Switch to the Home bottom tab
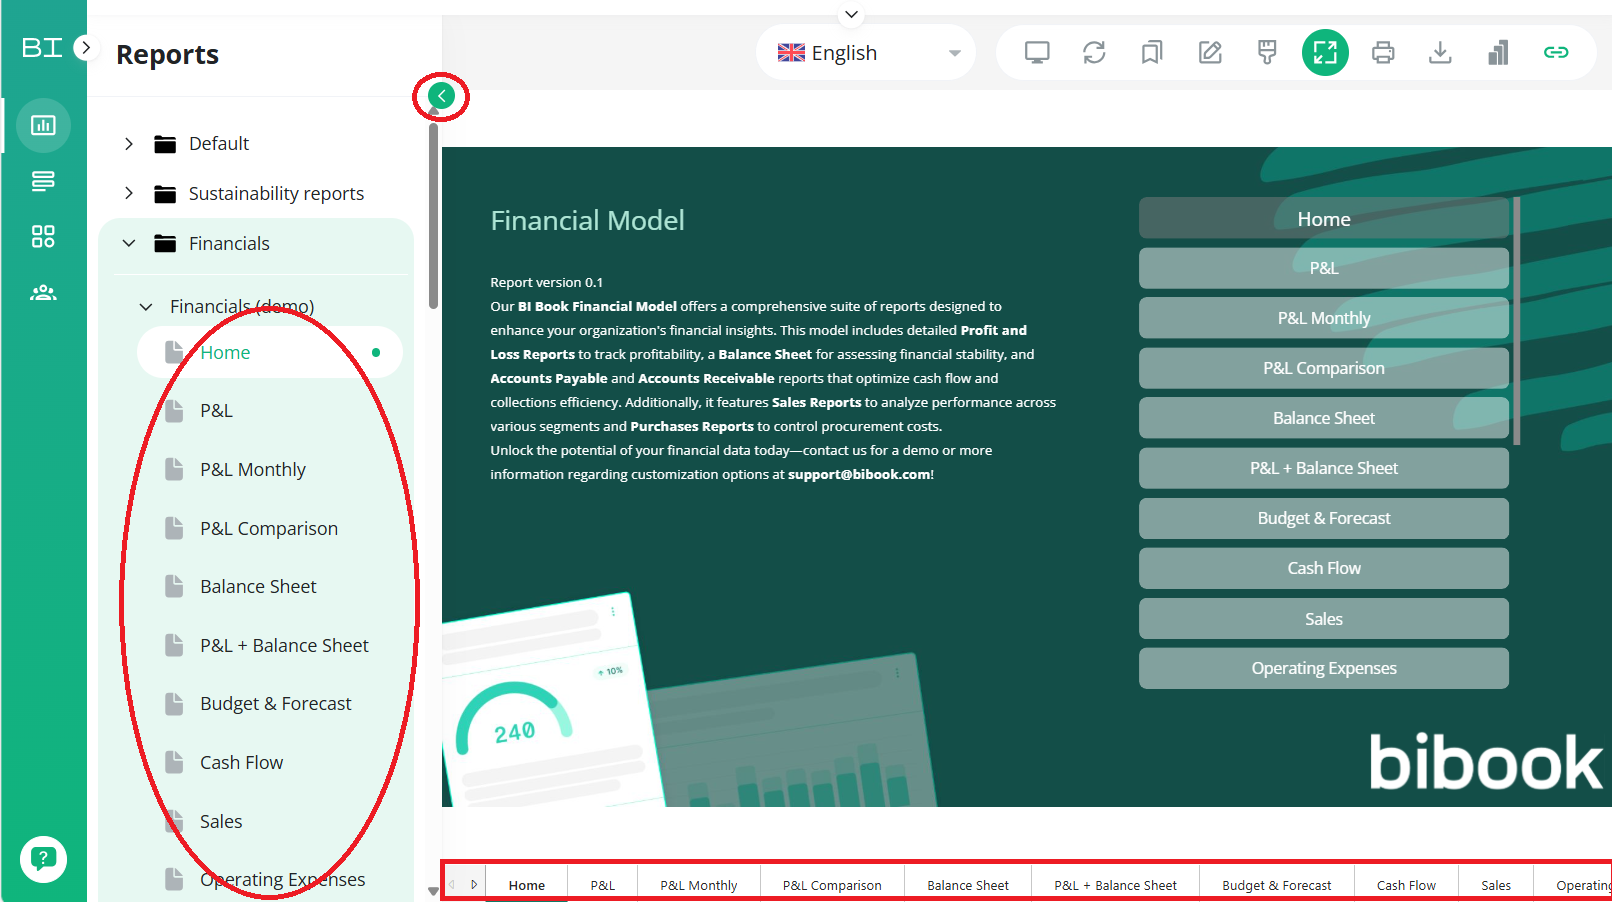Screen dimensions: 1612x902 [527, 885]
